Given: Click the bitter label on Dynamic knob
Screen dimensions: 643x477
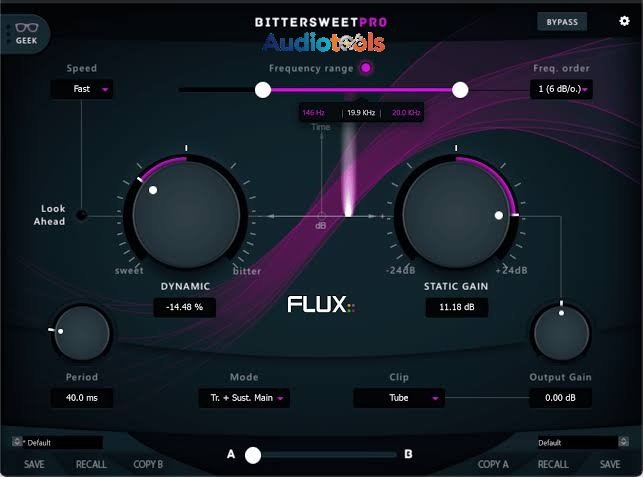Looking at the screenshot, I should pyautogui.click(x=247, y=271).
